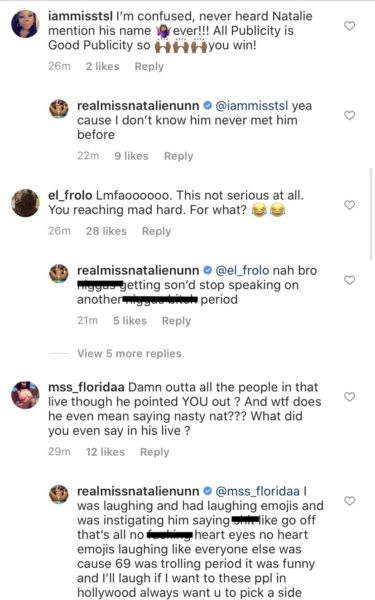Expand View 5 more replies
The image size is (375, 600).
(129, 353)
